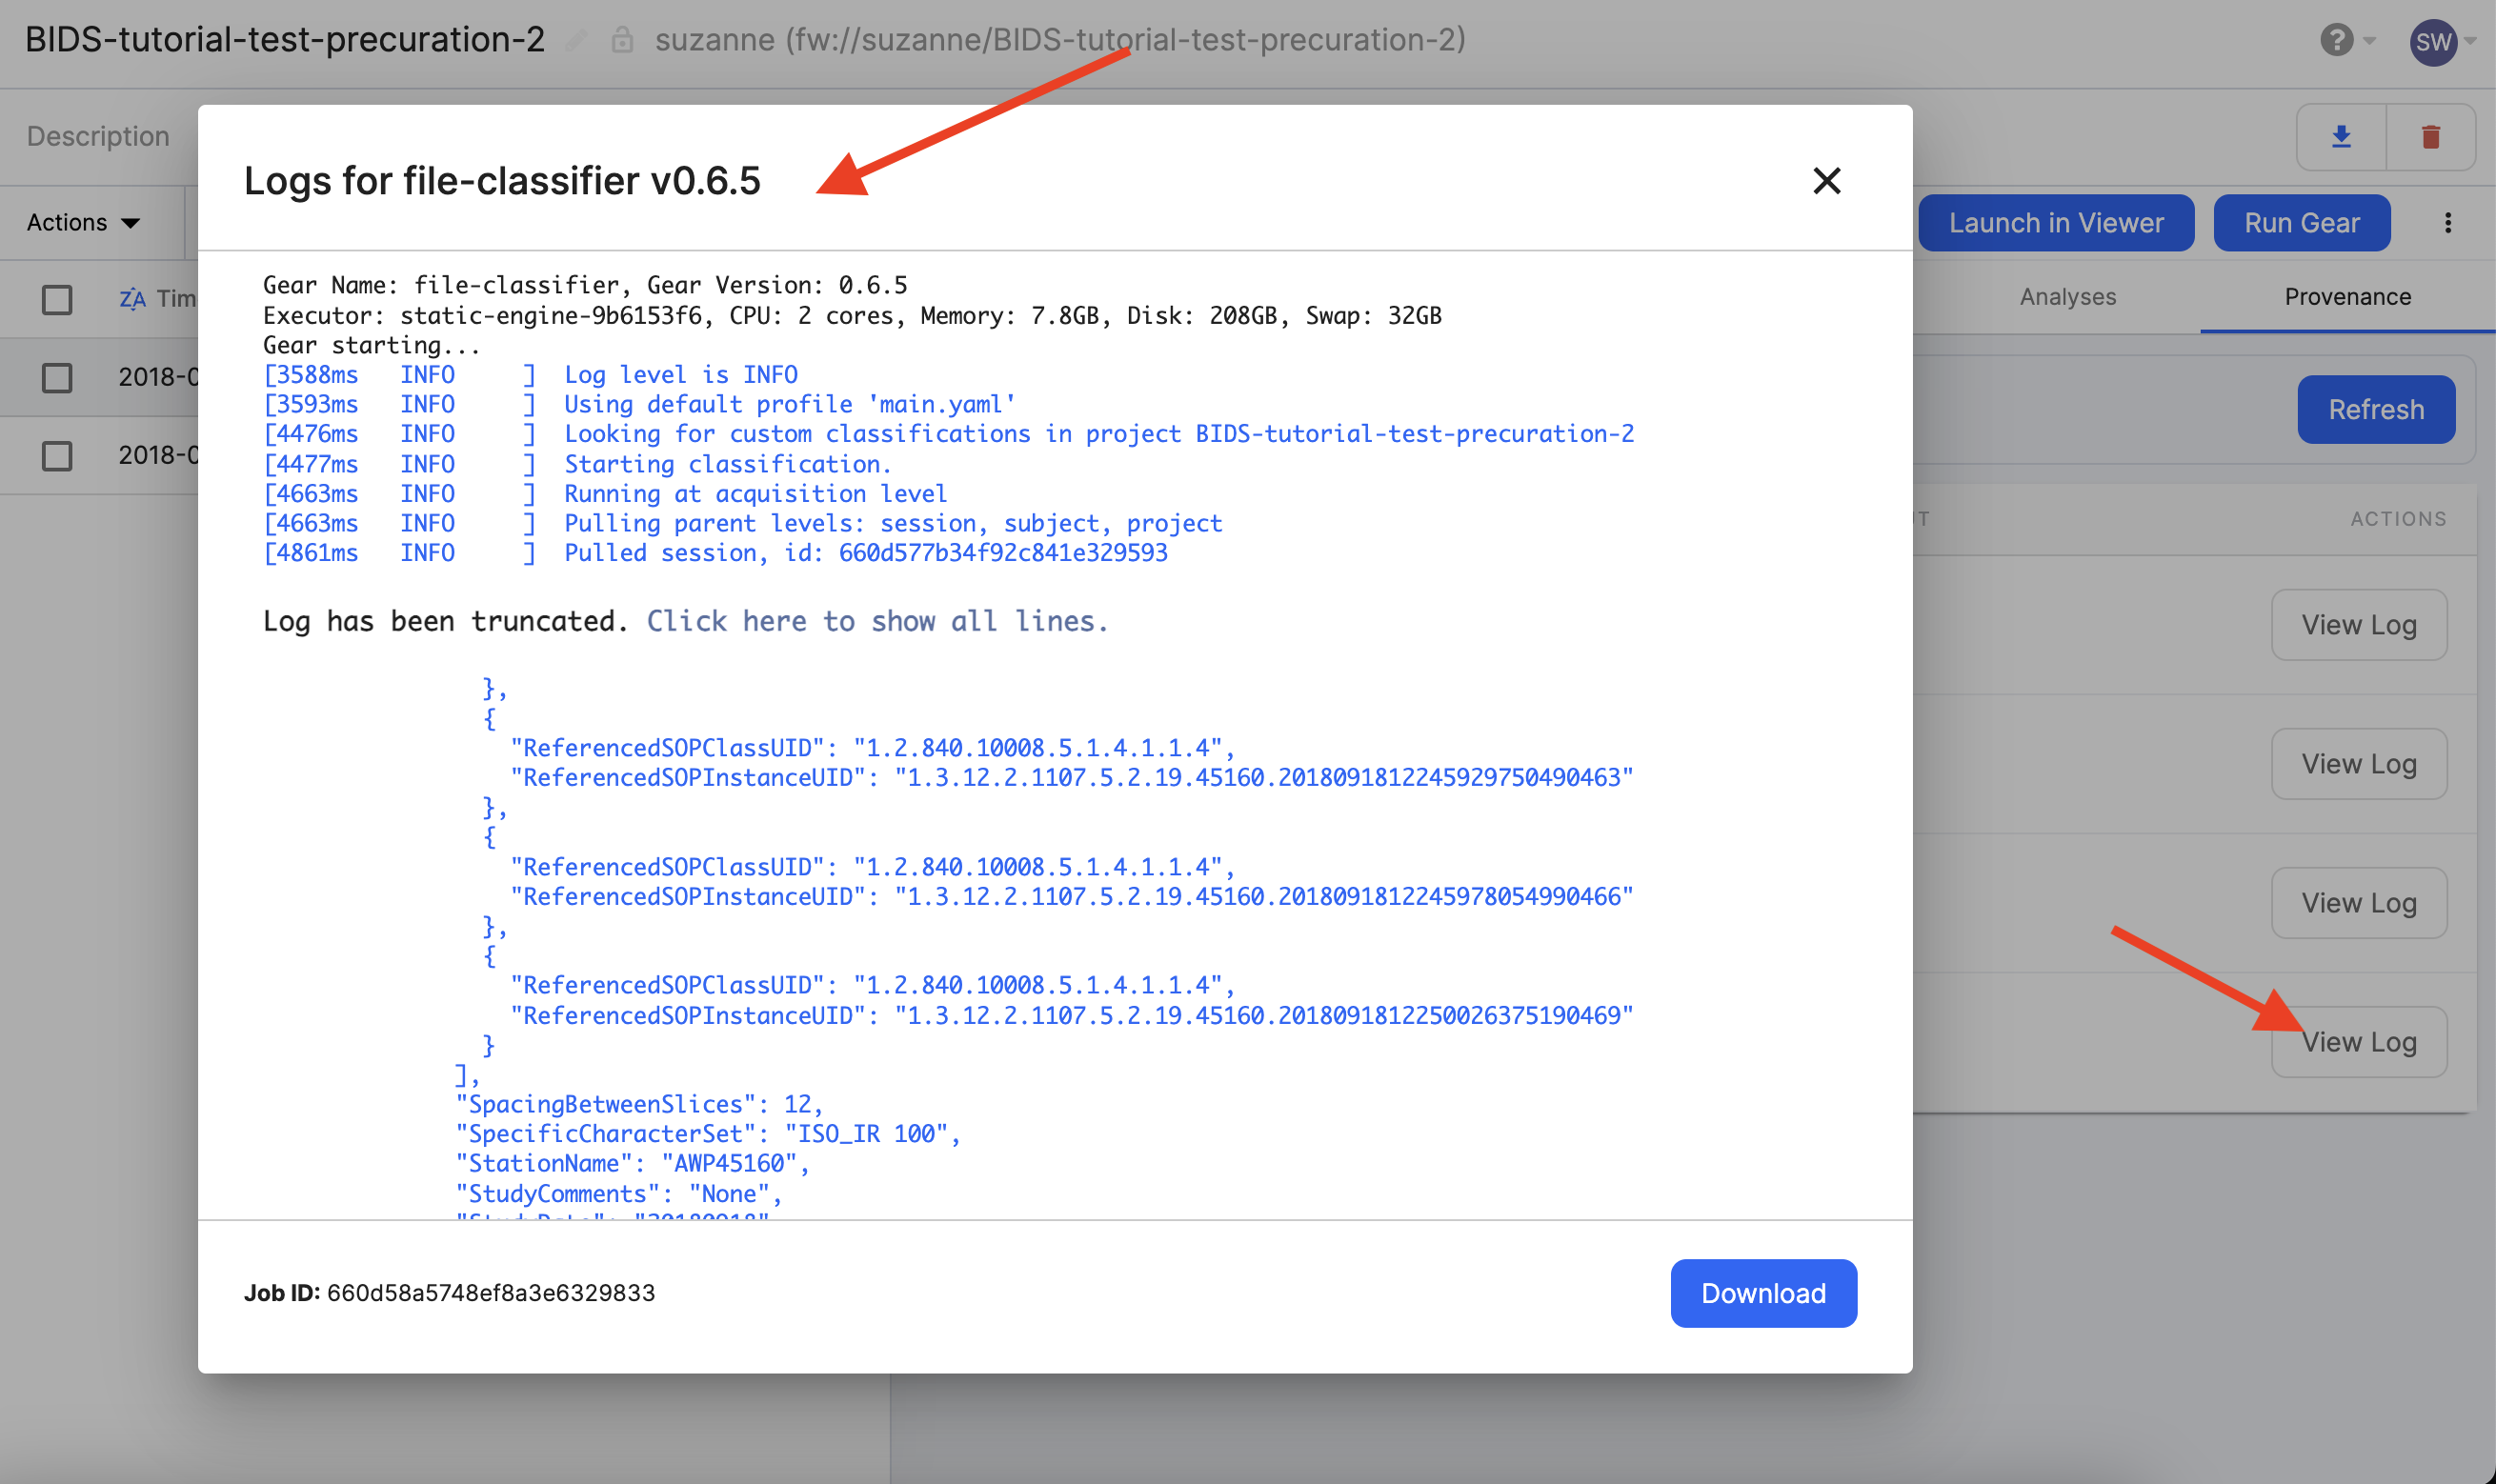The height and width of the screenshot is (1484, 2496).
Task: Click 'Pulled session, id' log line
Action: 715,553
